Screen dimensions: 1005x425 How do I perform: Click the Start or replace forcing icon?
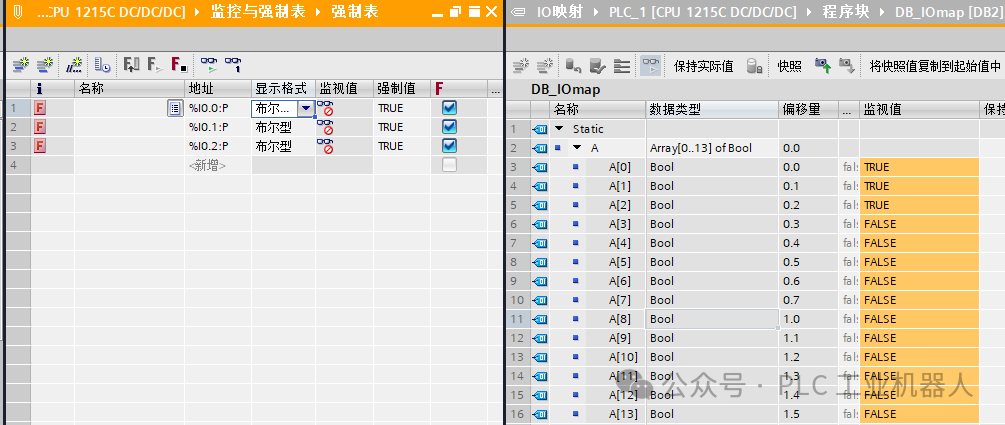click(154, 64)
